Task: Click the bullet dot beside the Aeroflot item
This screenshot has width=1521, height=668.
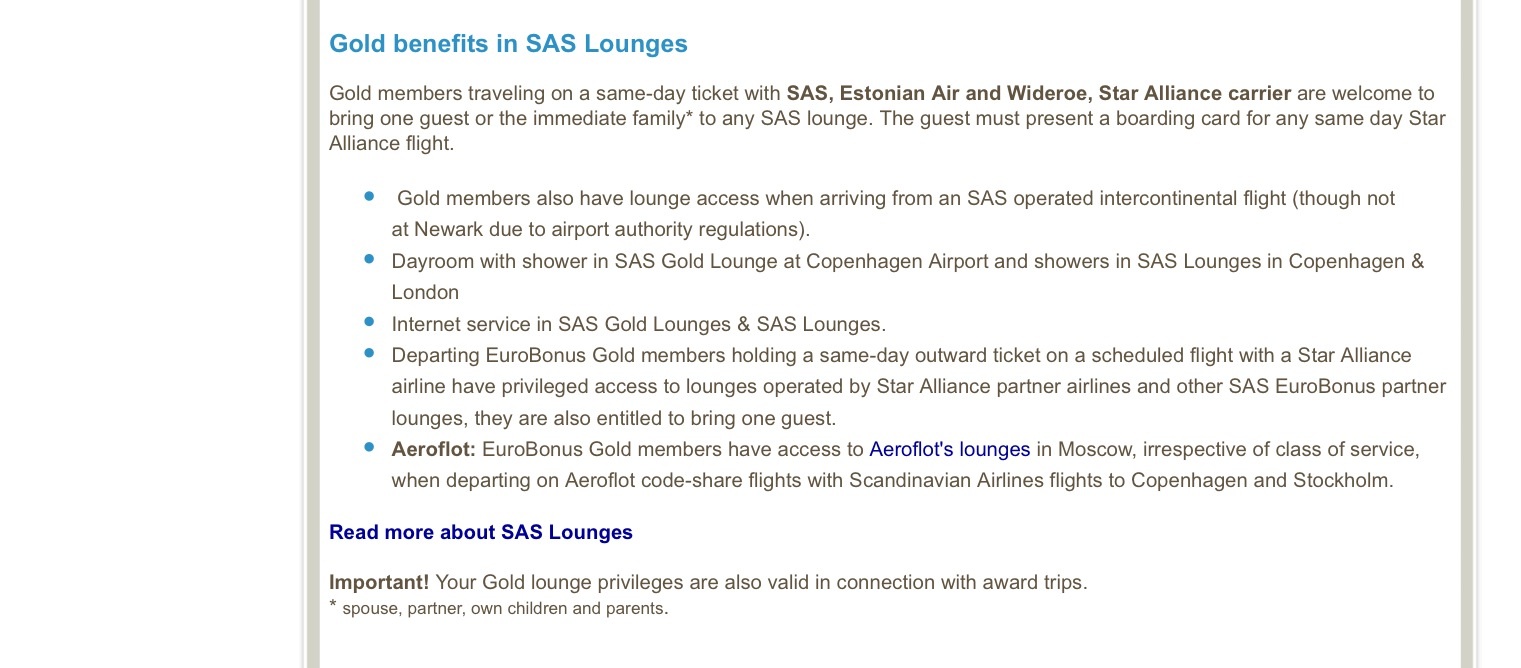Action: tap(370, 447)
